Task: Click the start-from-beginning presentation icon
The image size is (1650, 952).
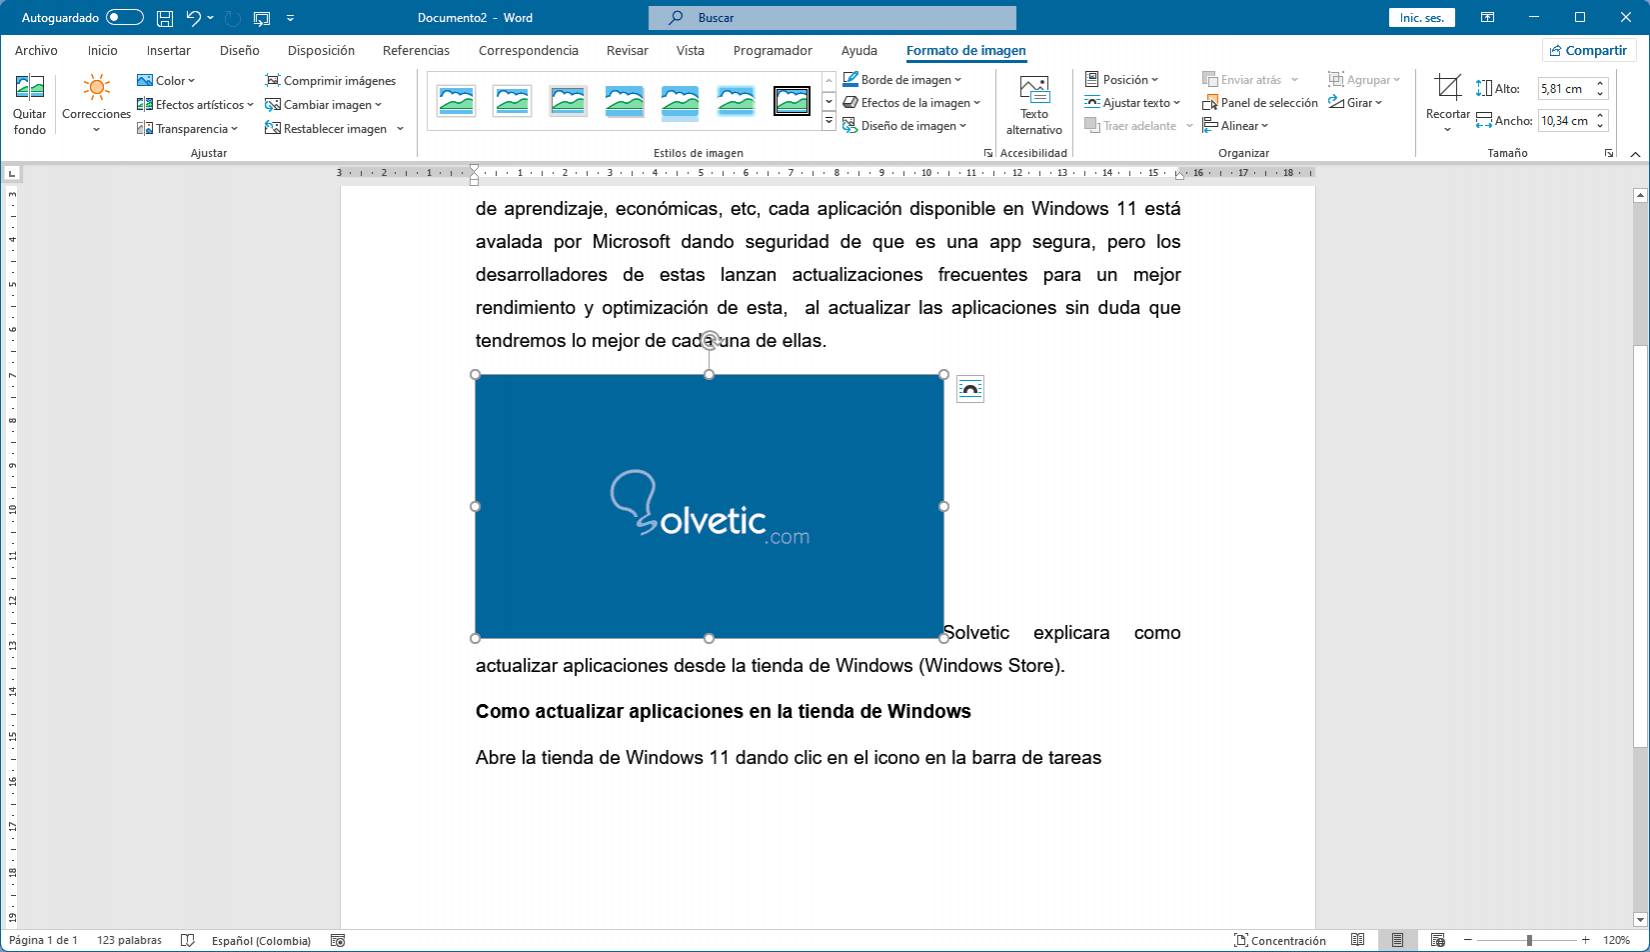Action: (x=262, y=18)
